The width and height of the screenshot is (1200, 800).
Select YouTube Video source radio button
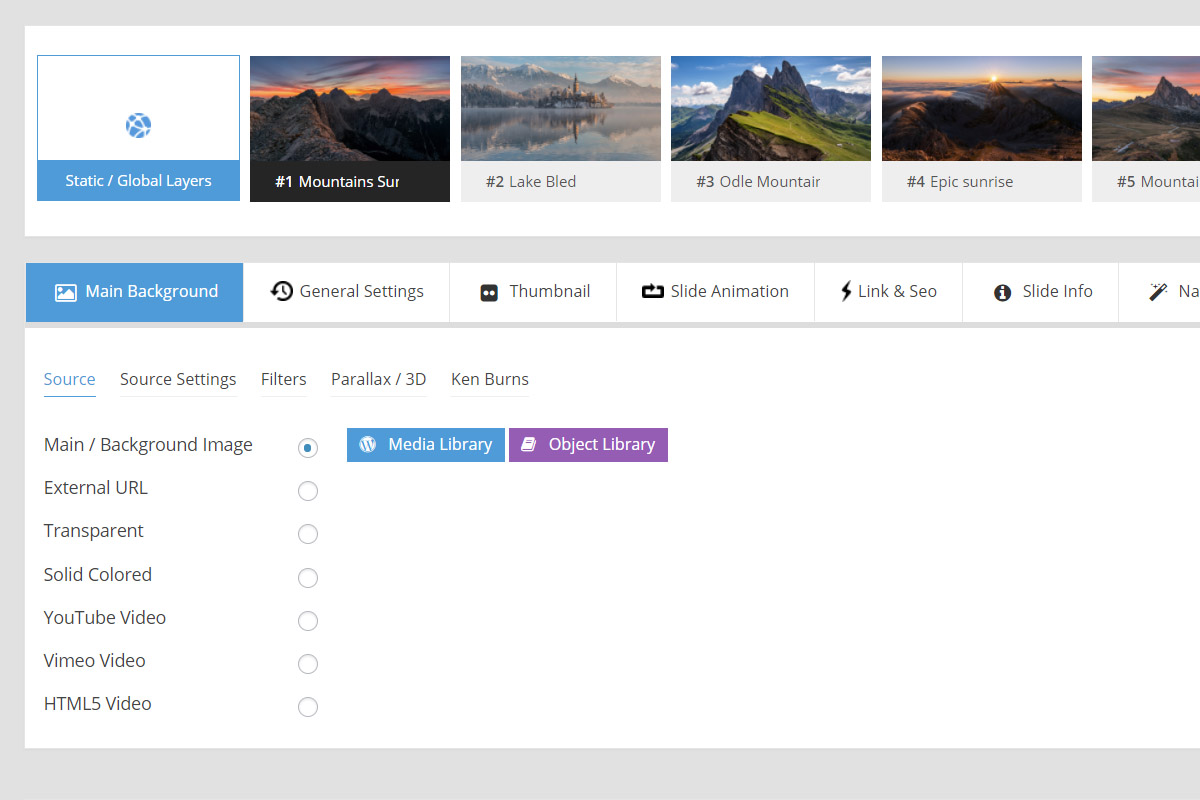308,621
